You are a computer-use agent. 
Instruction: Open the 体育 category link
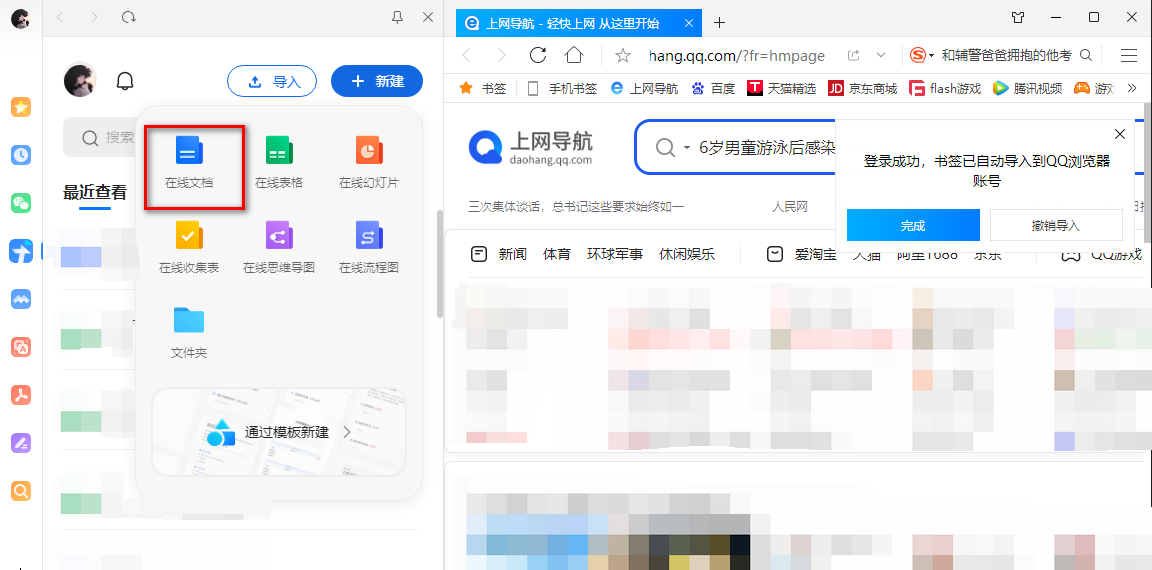557,254
